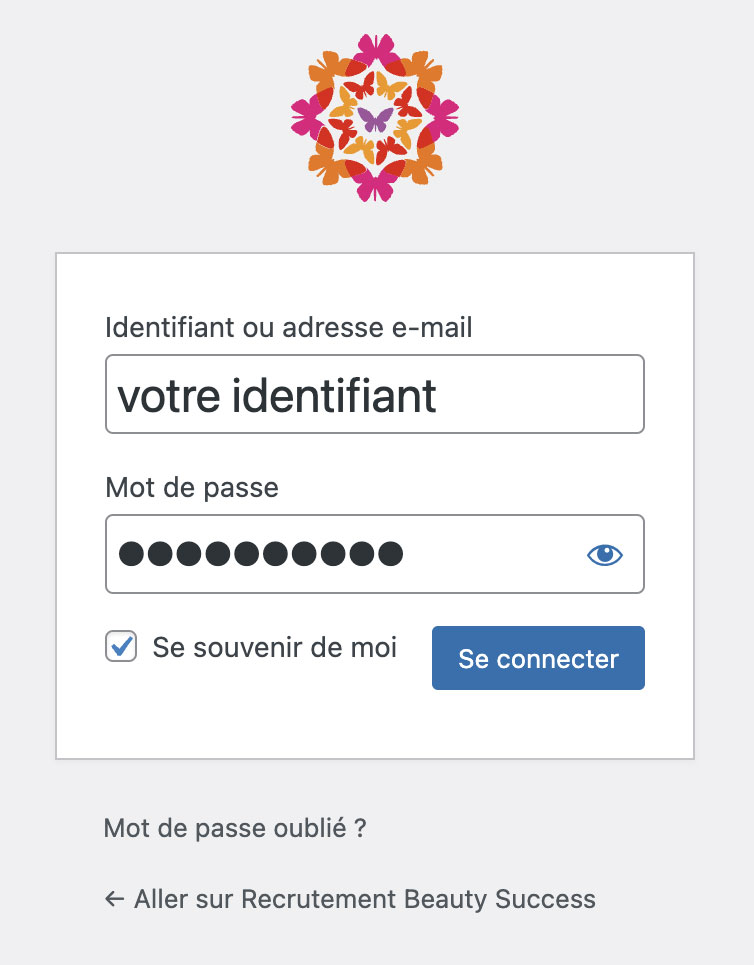Click the butterfly mandala site logo
Image resolution: width=754 pixels, height=965 pixels.
tap(375, 118)
